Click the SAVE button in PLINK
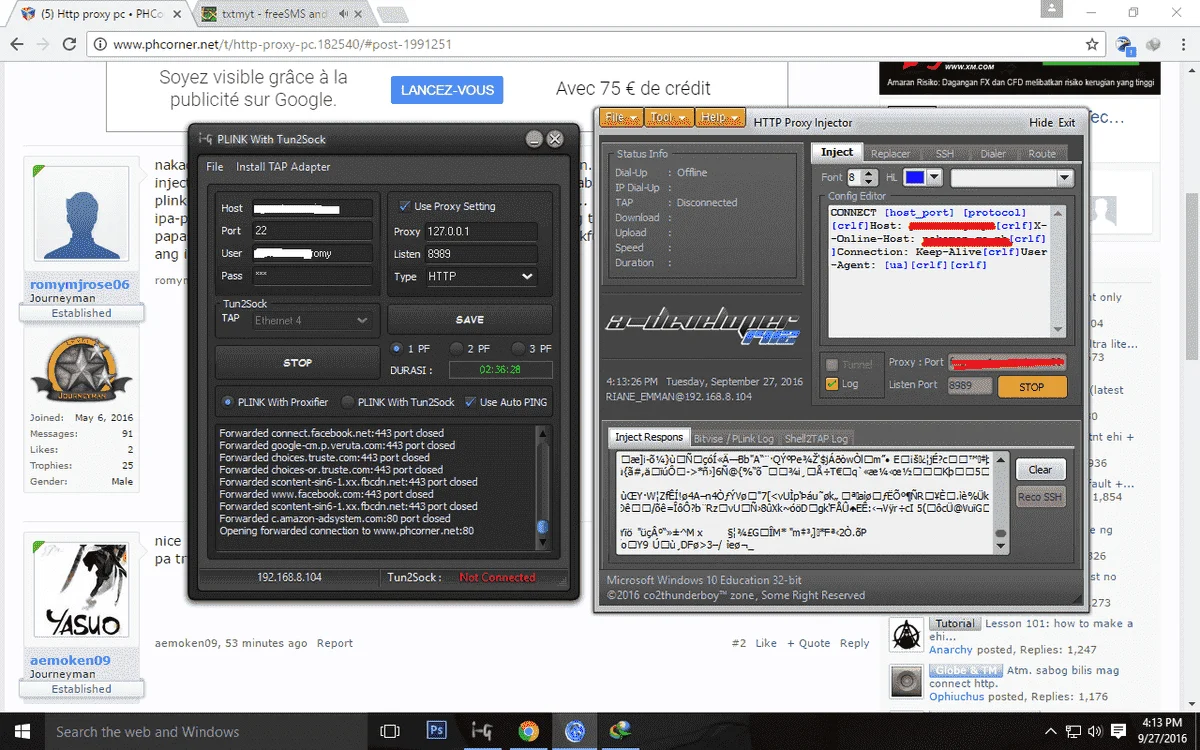 click(x=469, y=320)
